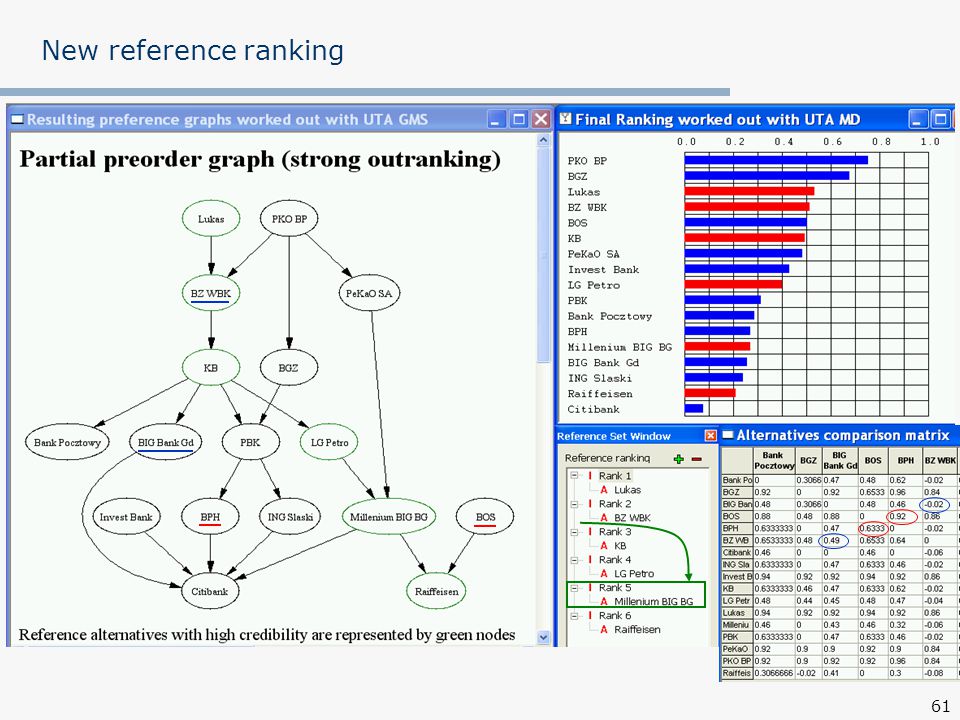This screenshot has height=720, width=960.
Task: Click the BOS node in the graph
Action: click(x=485, y=517)
